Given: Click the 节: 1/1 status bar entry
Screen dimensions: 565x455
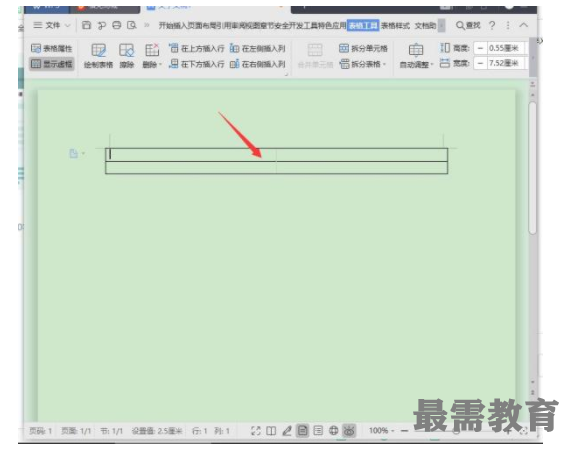Looking at the screenshot, I should [x=111, y=431].
